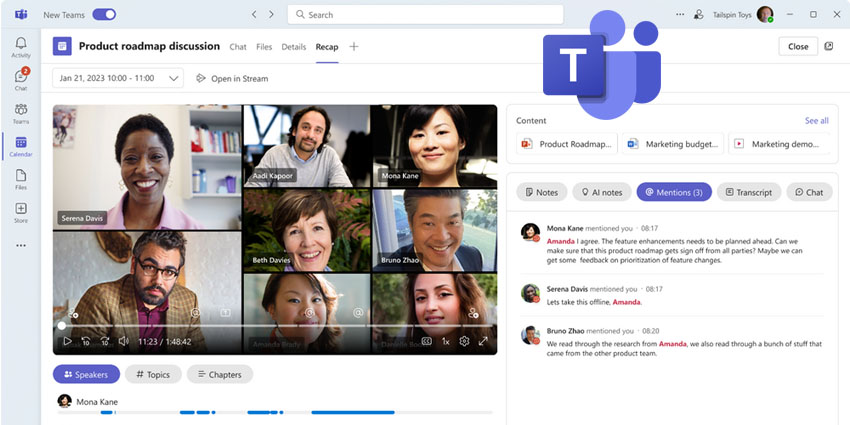
Task: Toggle the New Teams switch
Action: pyautogui.click(x=104, y=15)
